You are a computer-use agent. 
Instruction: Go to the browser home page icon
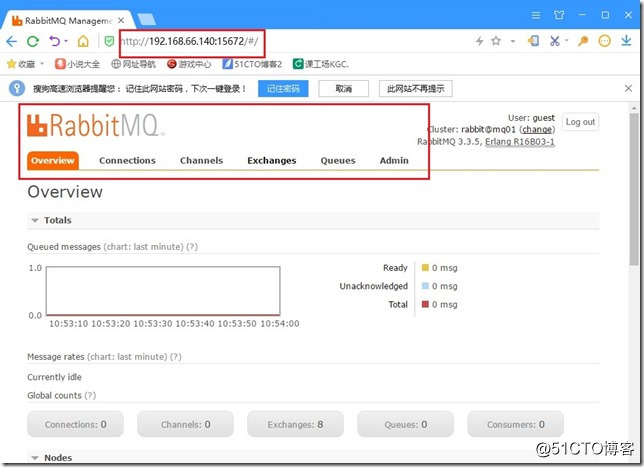83,41
